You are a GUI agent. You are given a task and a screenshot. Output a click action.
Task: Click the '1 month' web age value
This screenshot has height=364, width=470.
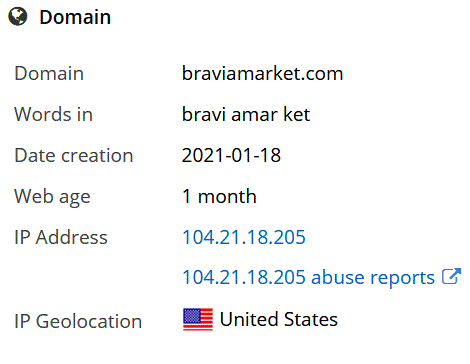pos(219,196)
